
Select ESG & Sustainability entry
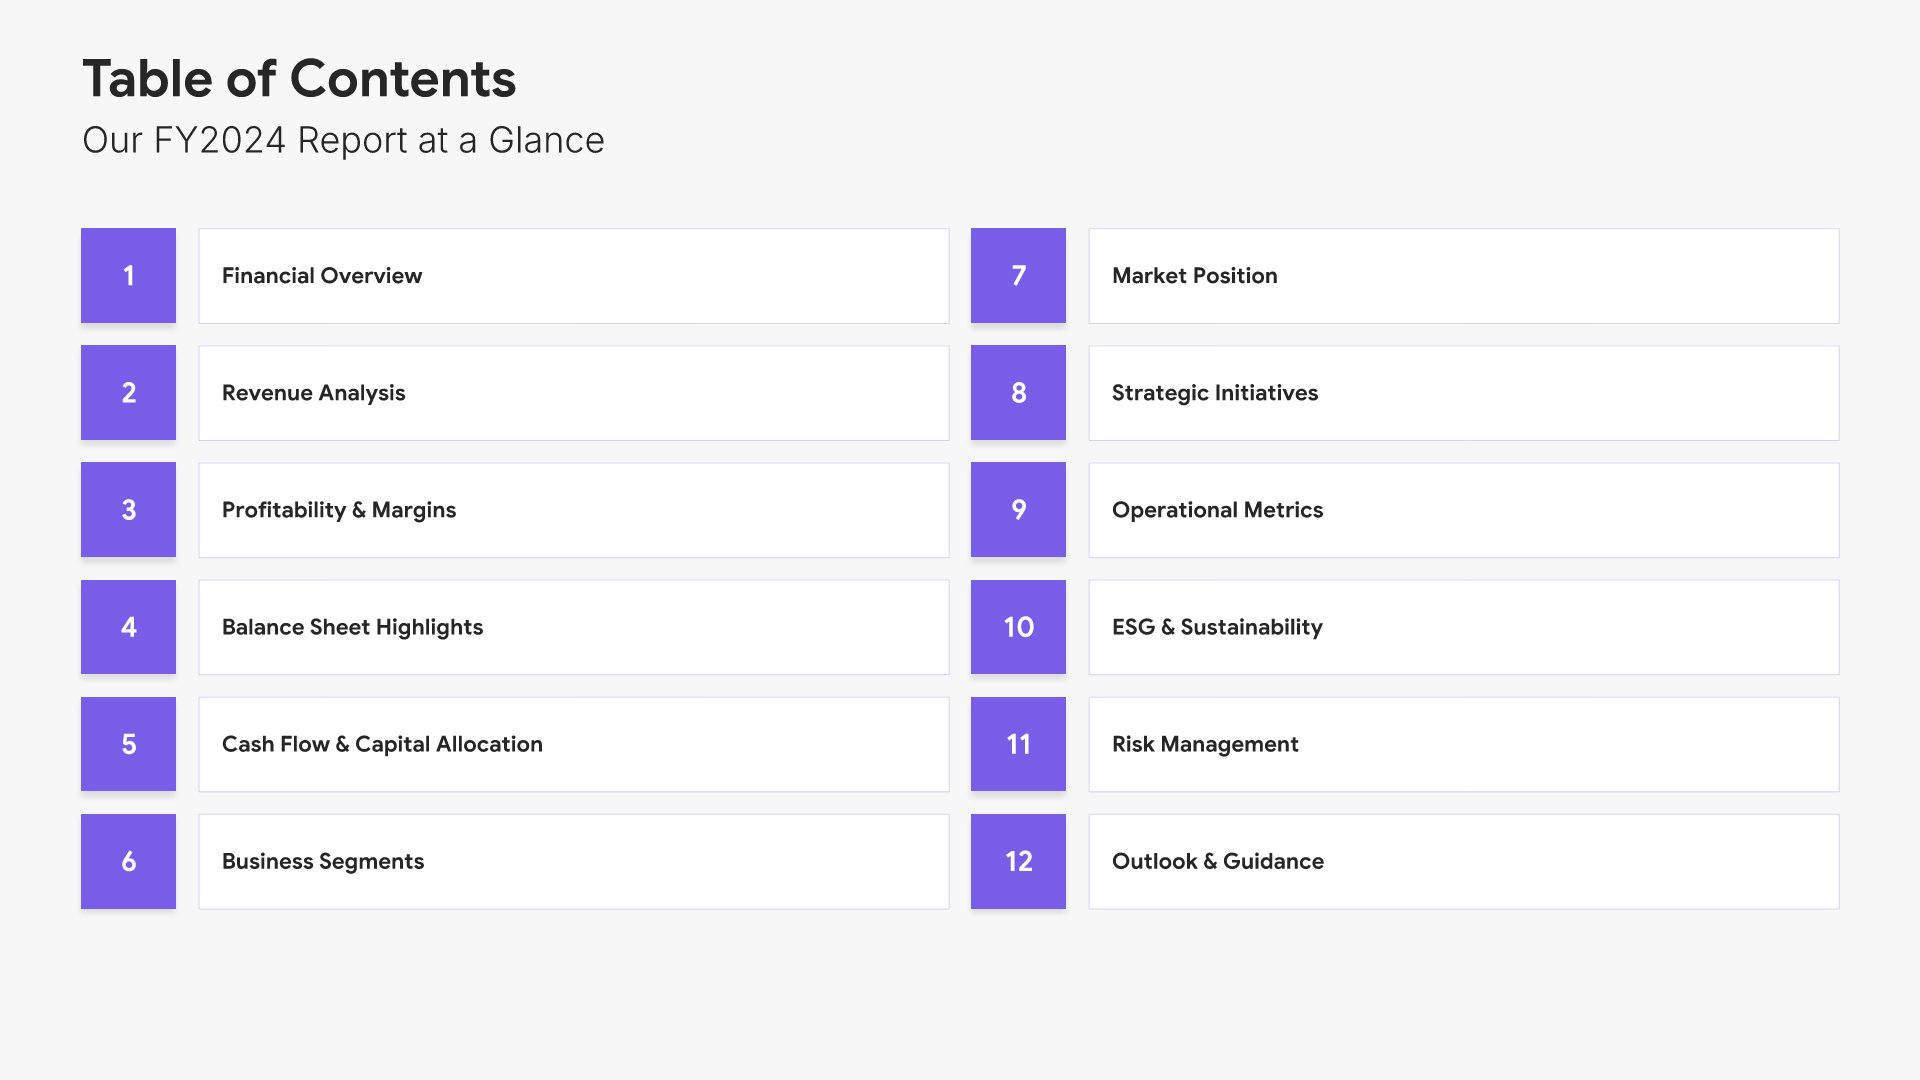(1463, 627)
